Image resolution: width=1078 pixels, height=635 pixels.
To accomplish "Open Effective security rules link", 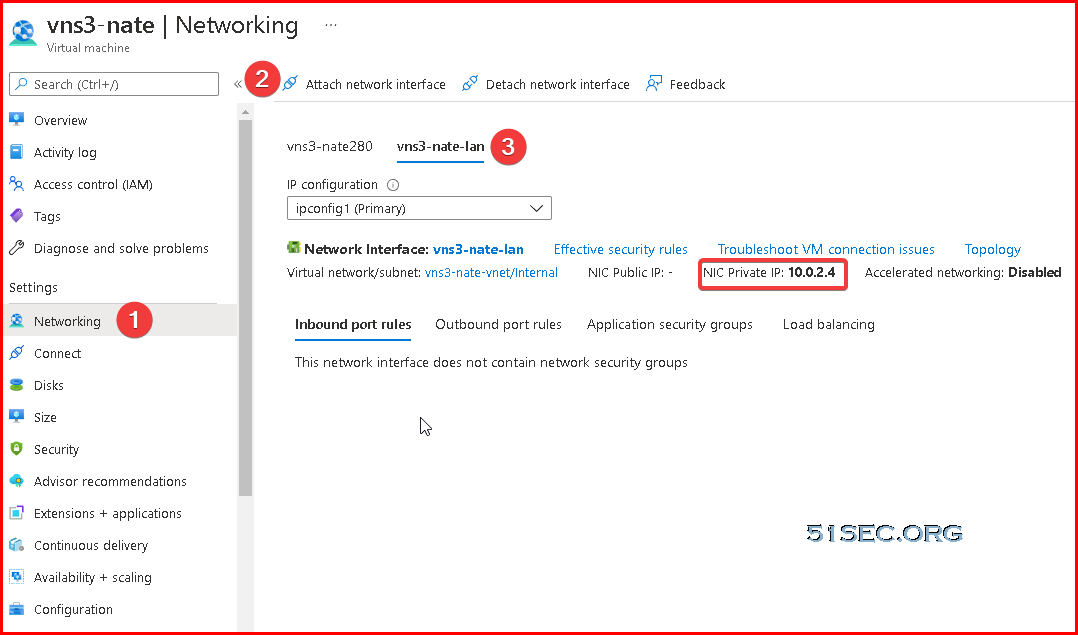I will click(x=621, y=249).
